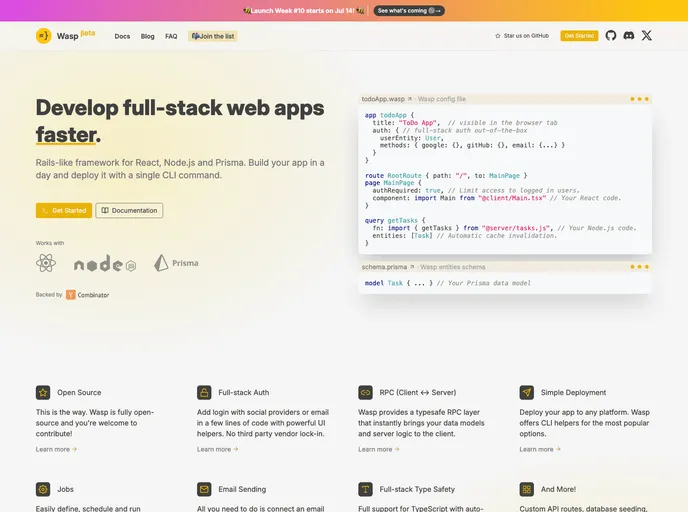Click the model Task code line
688x512 pixels.
point(448,283)
